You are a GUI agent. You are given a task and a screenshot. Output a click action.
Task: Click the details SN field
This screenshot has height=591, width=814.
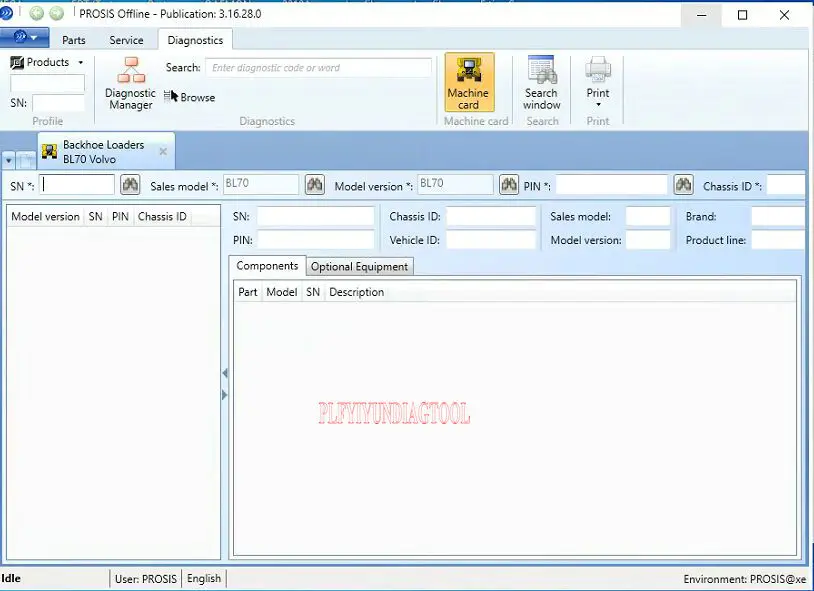pyautogui.click(x=316, y=216)
